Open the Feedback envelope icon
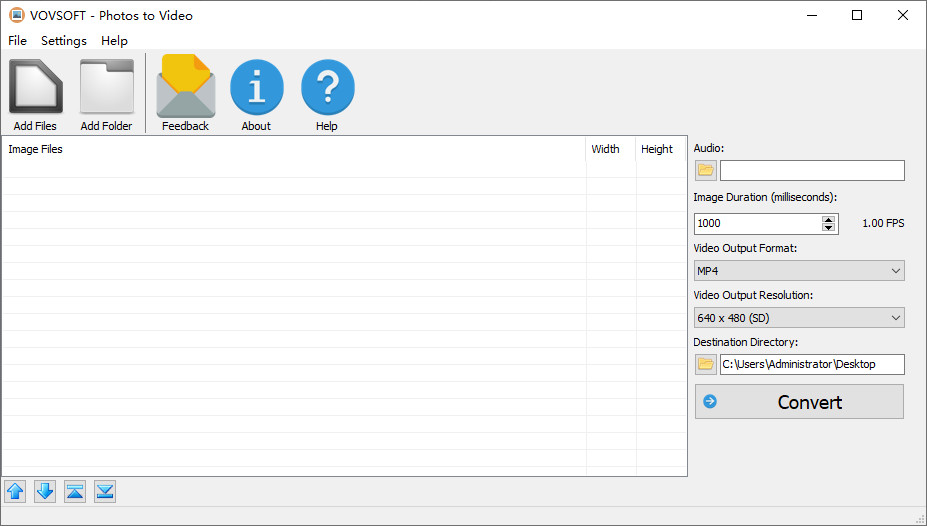 (x=186, y=86)
